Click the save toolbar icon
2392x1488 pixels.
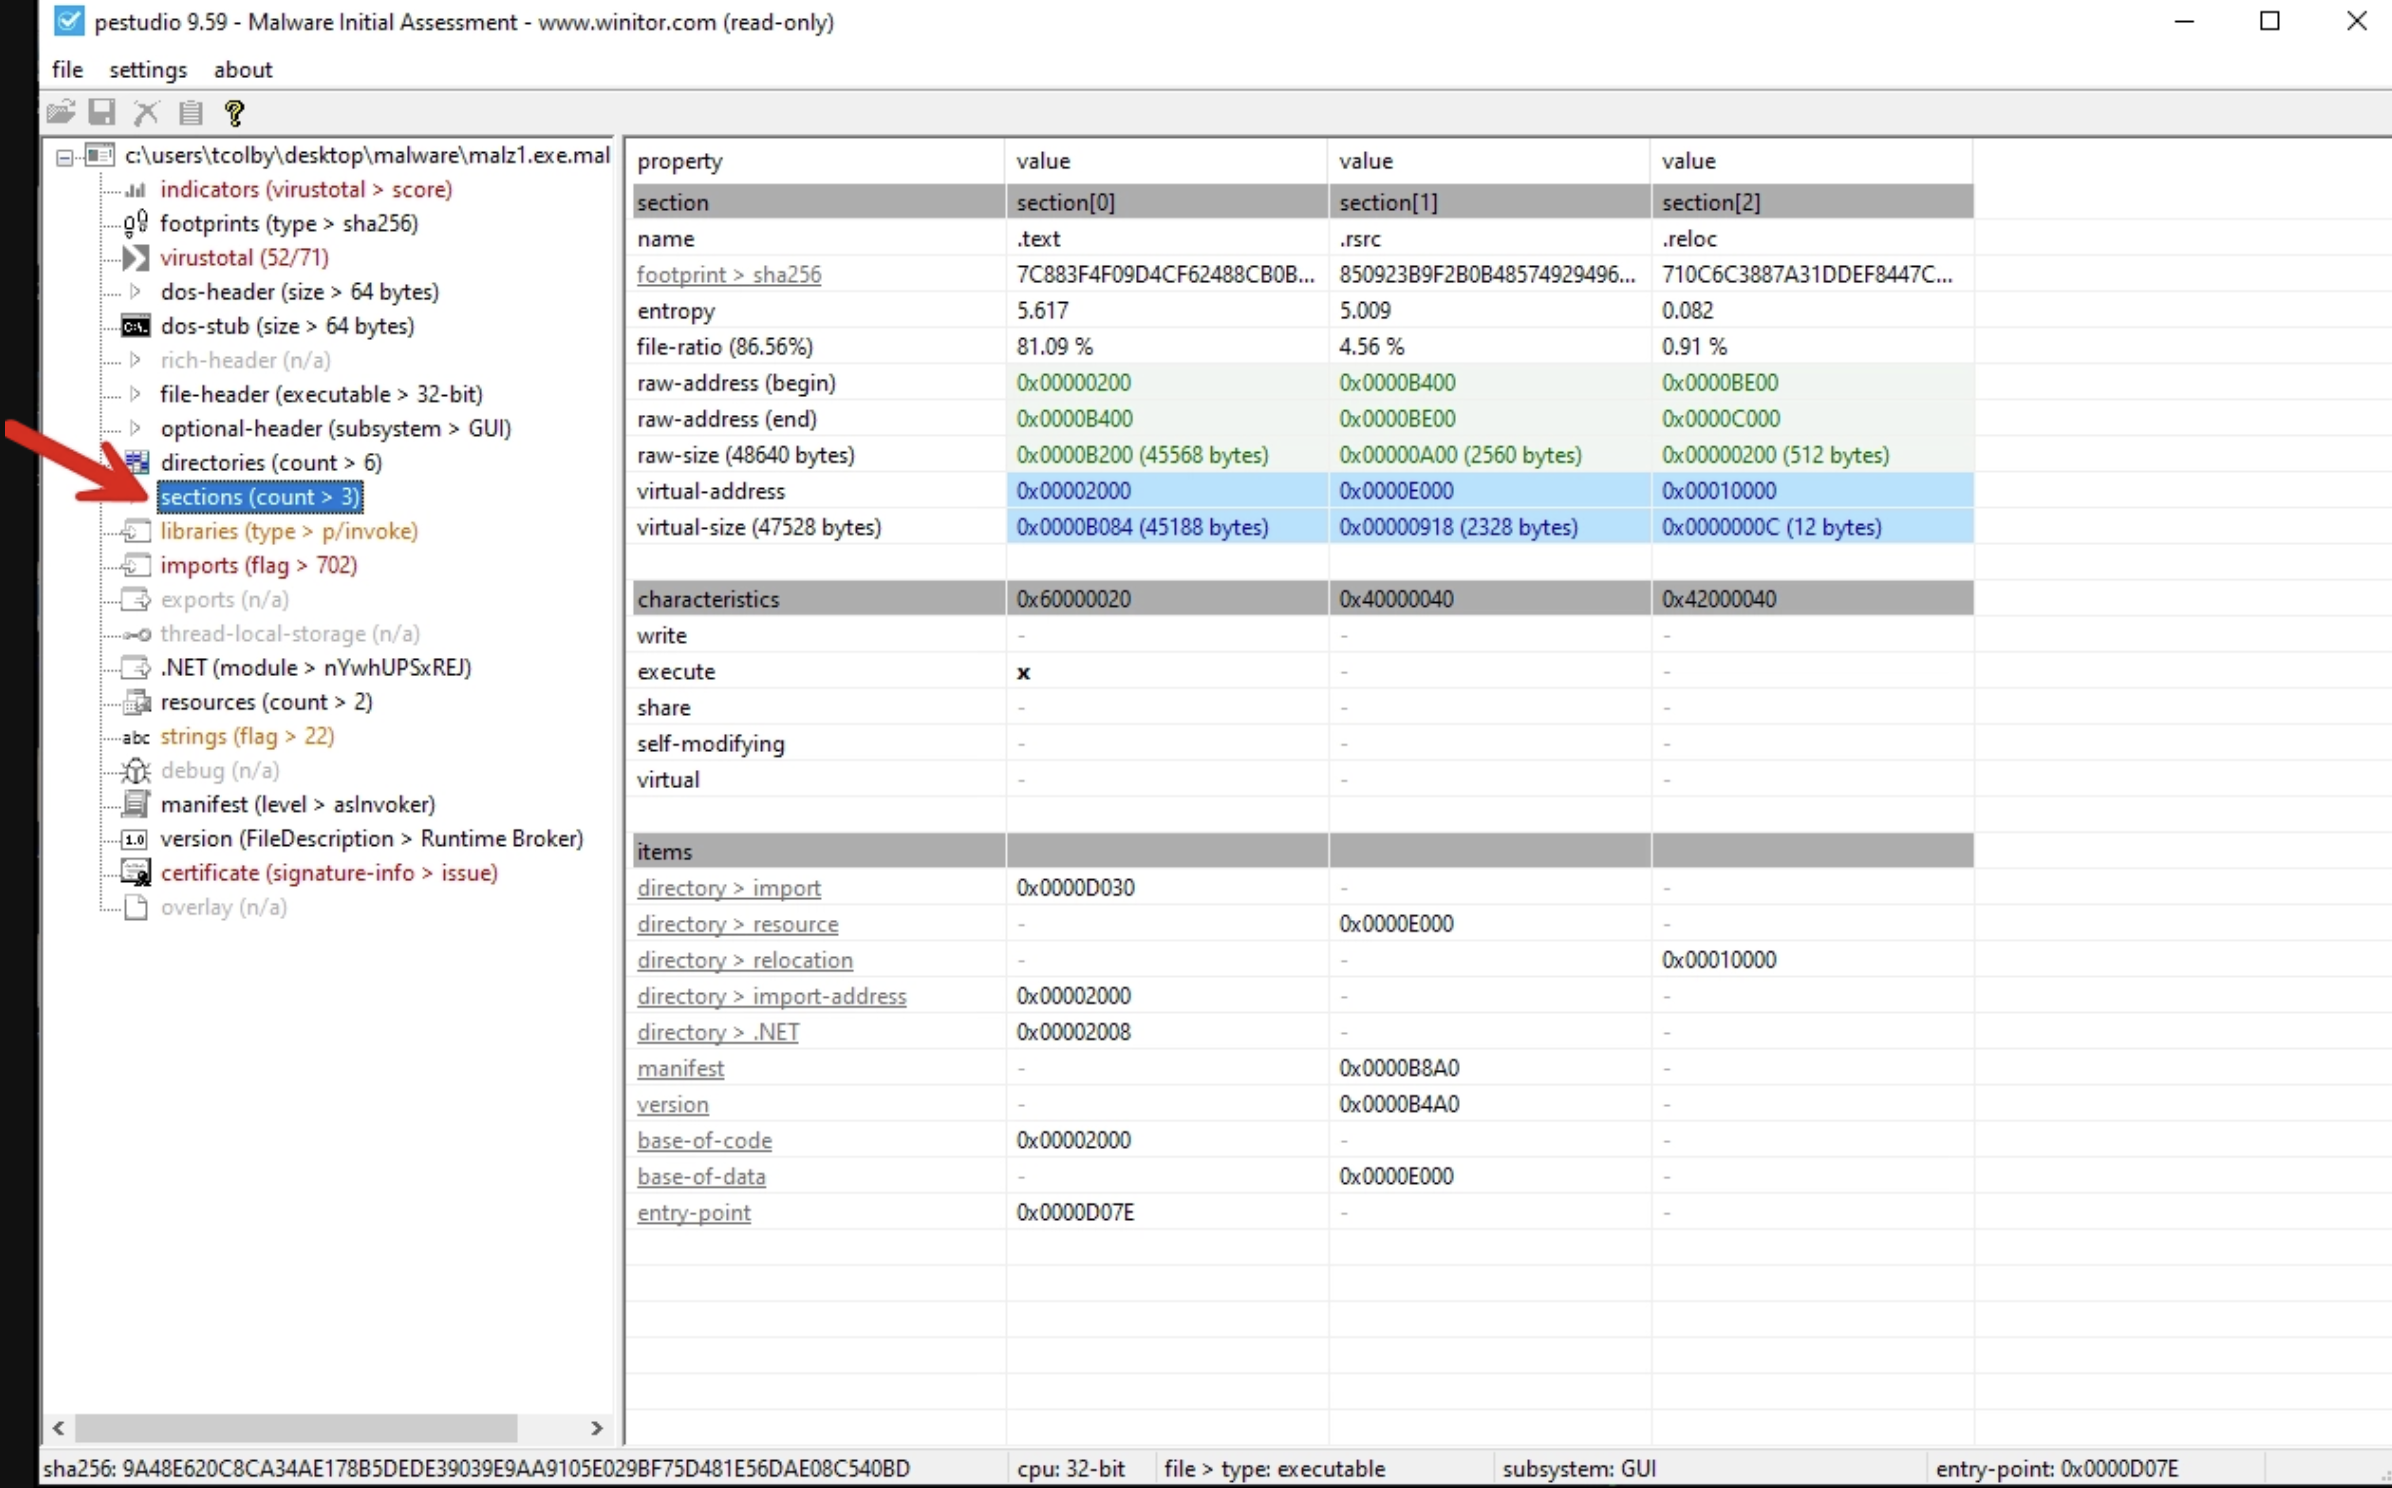tap(102, 112)
